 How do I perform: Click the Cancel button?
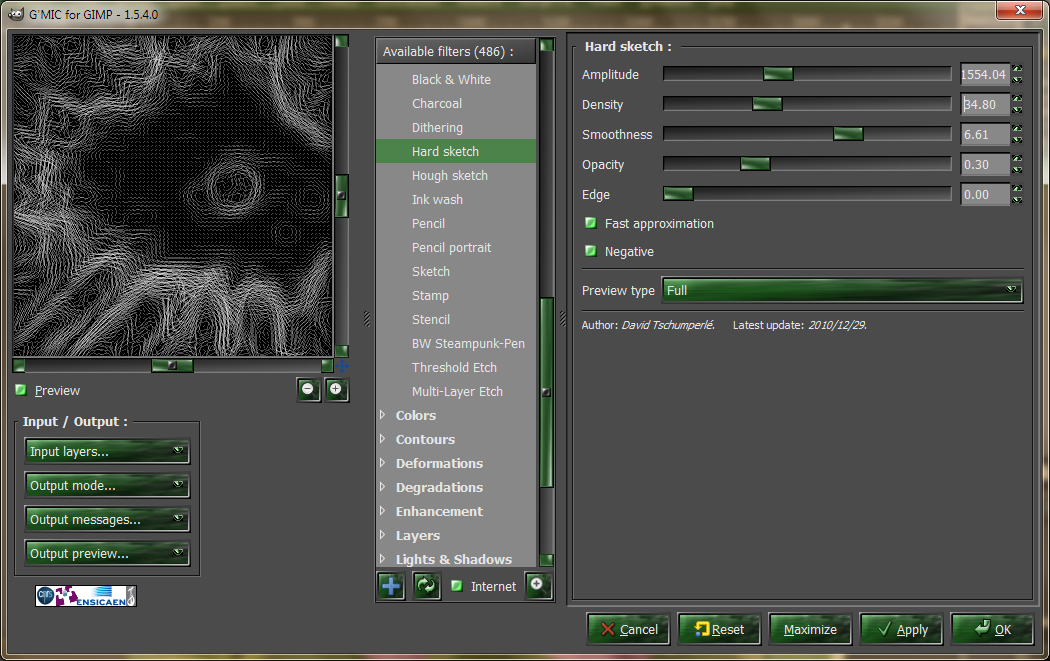(628, 629)
